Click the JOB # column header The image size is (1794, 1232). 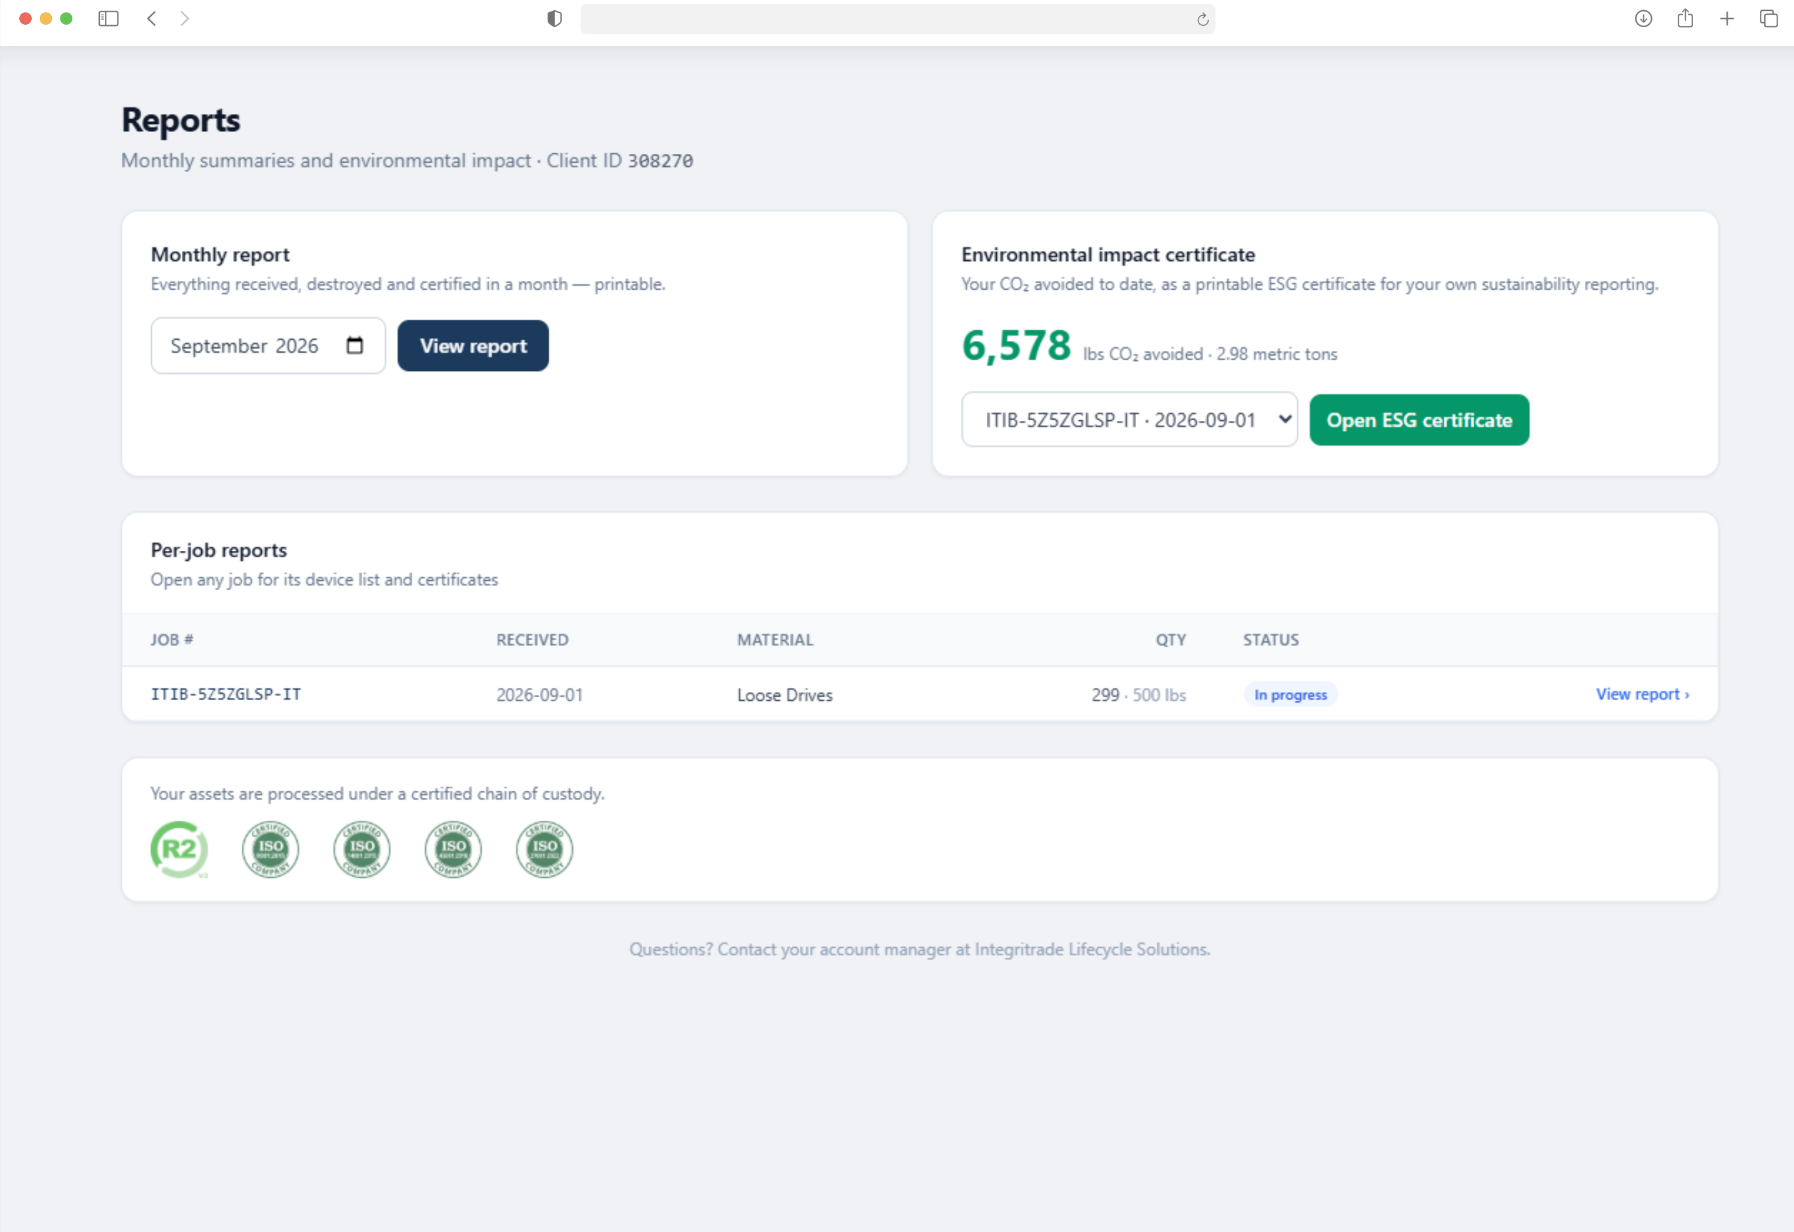pos(172,640)
